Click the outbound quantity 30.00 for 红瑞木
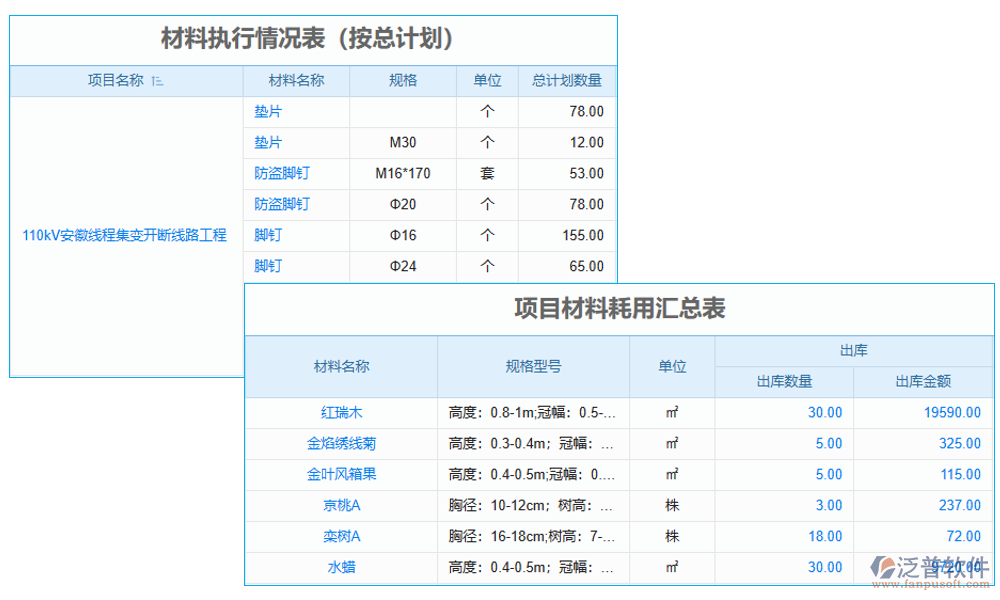The image size is (1000, 600). tap(828, 412)
